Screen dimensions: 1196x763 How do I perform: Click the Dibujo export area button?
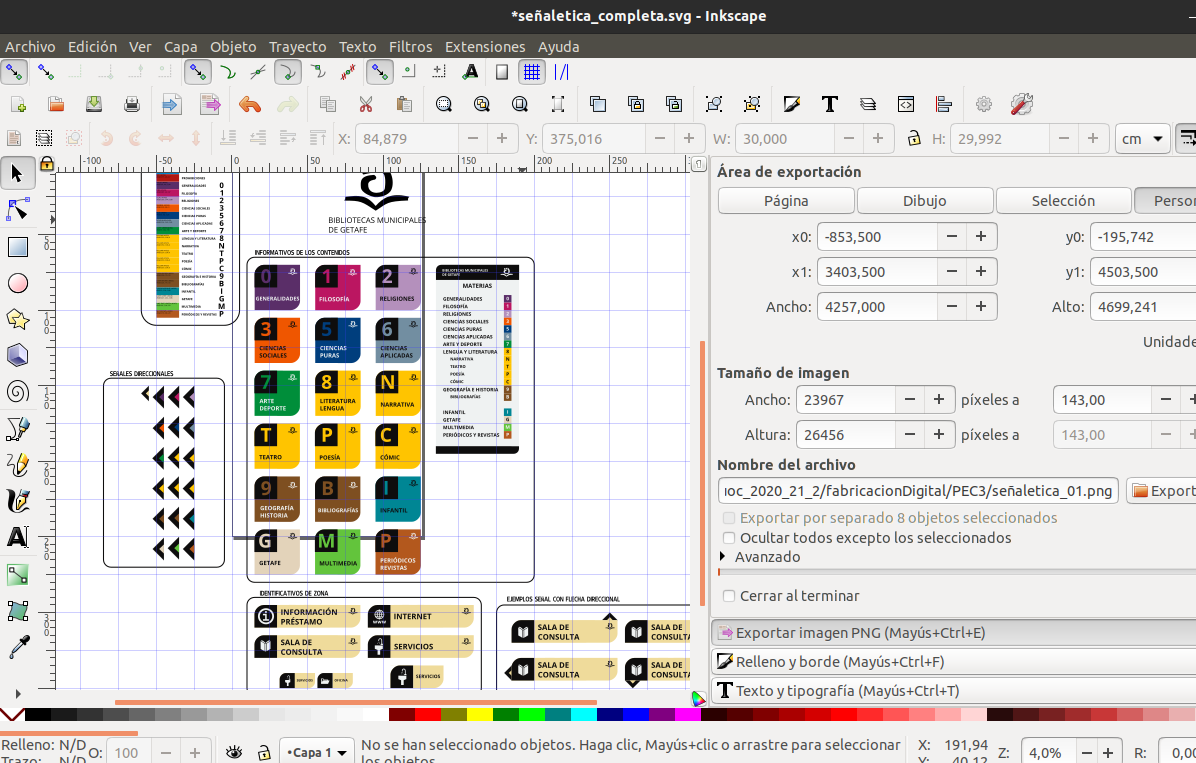pyautogui.click(x=924, y=201)
